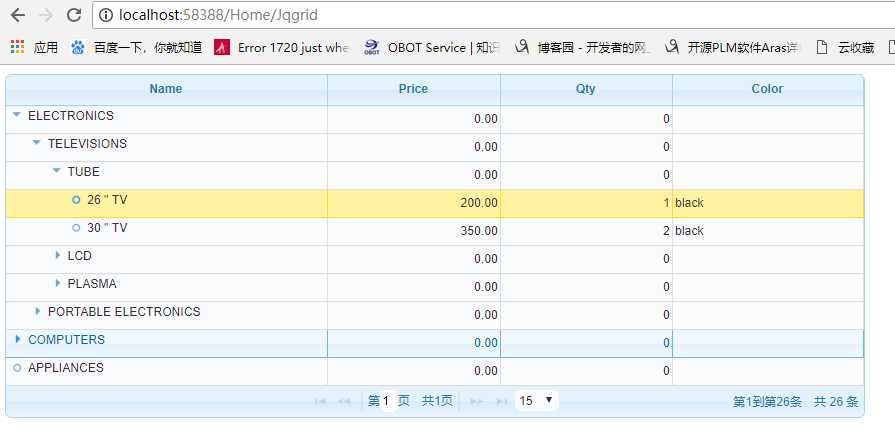The width and height of the screenshot is (895, 434).
Task: Expand the LCD tree node
Action: pos(58,255)
